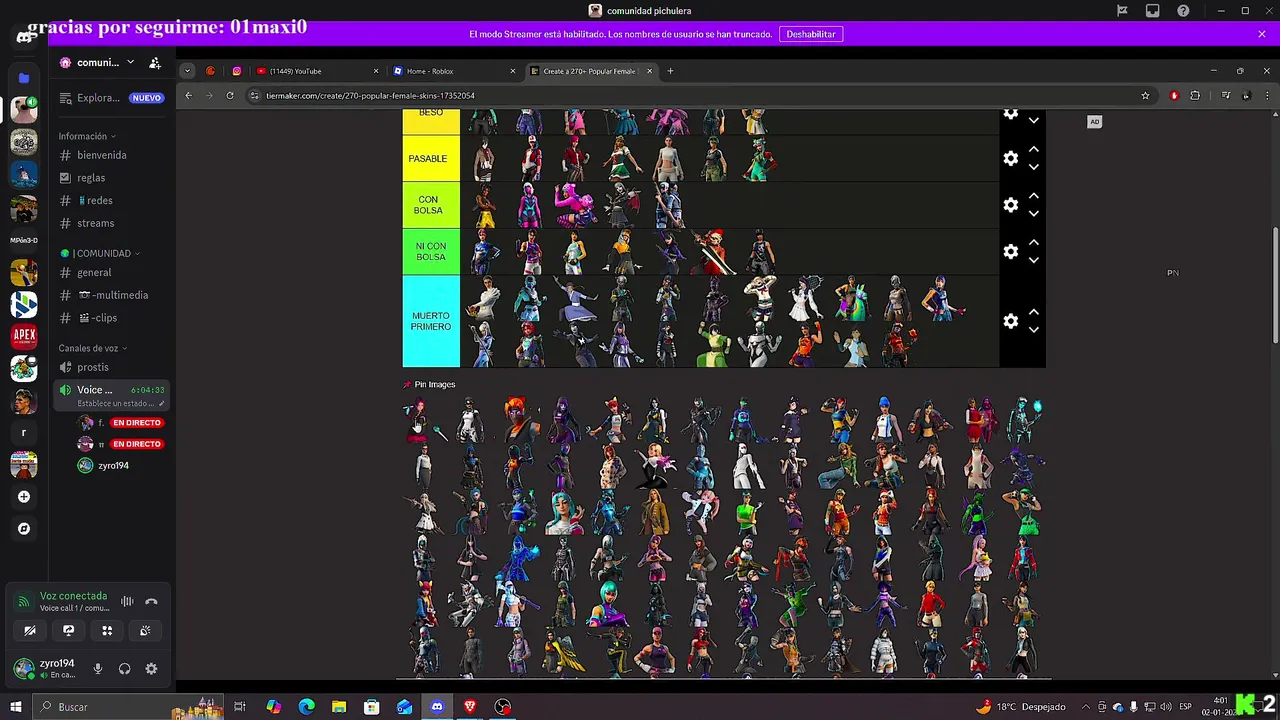Click the Instagram pinned tab

tap(237, 71)
